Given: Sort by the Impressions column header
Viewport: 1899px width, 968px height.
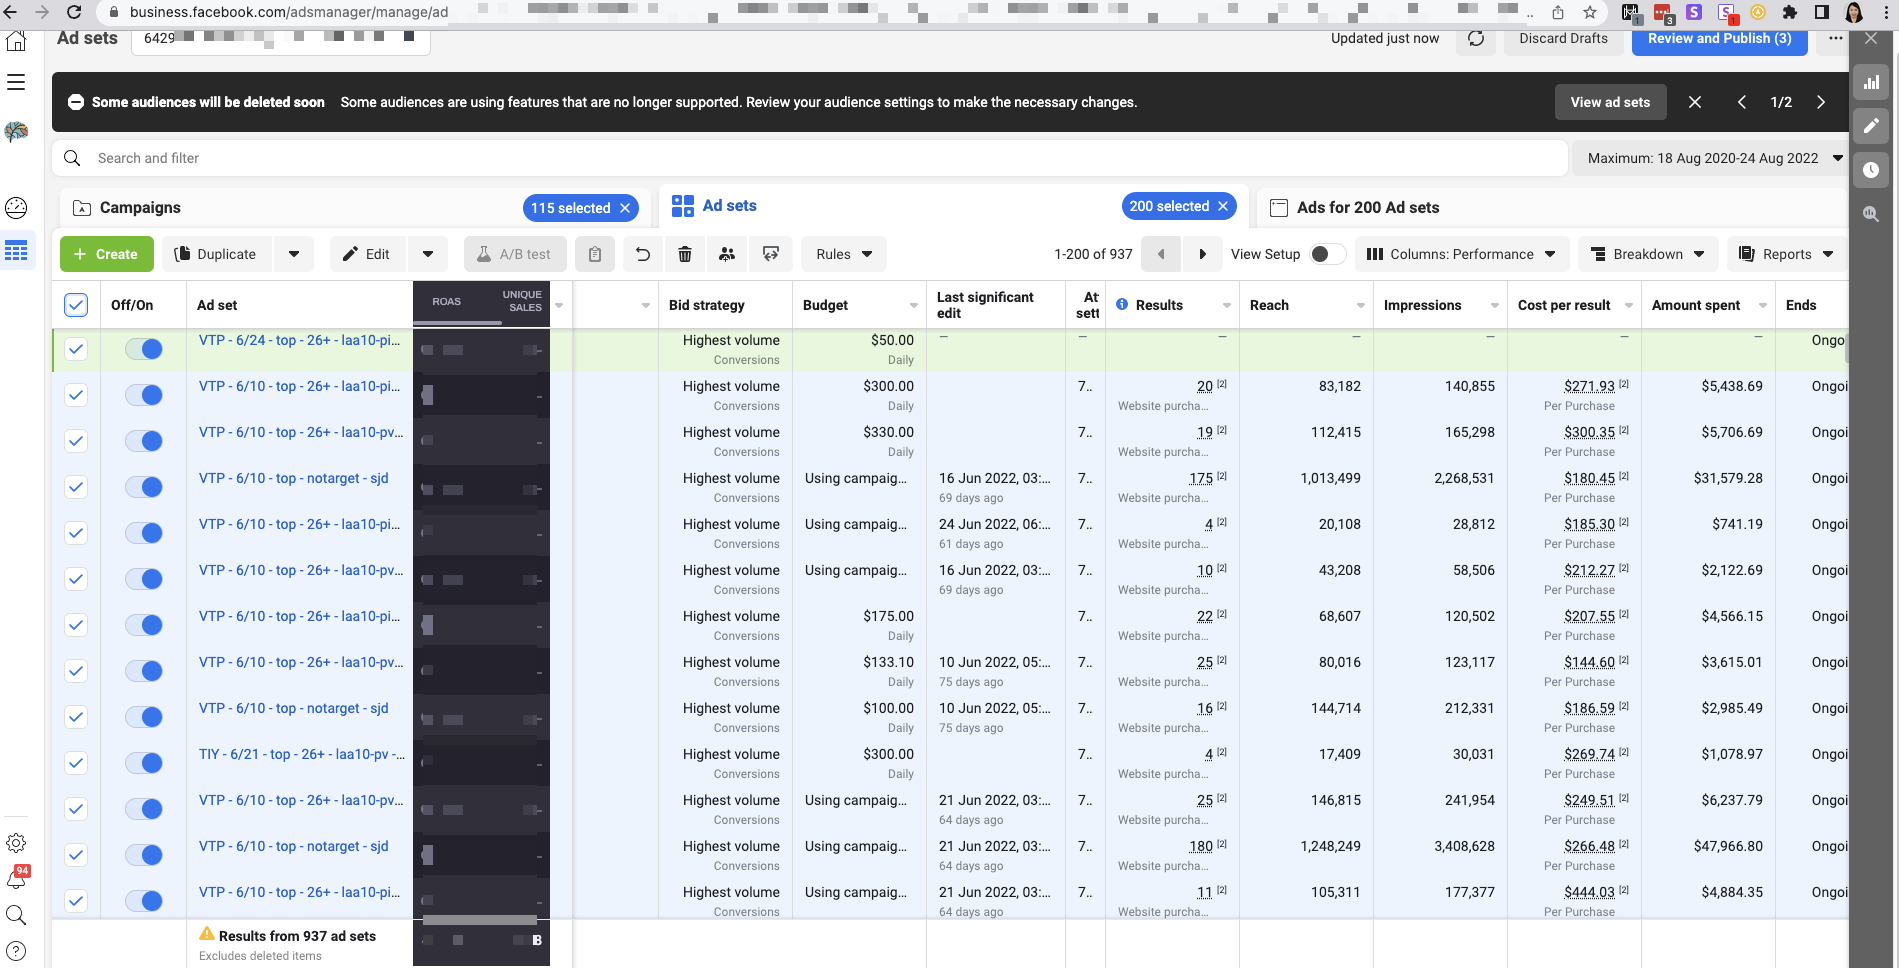Looking at the screenshot, I should (x=1422, y=305).
